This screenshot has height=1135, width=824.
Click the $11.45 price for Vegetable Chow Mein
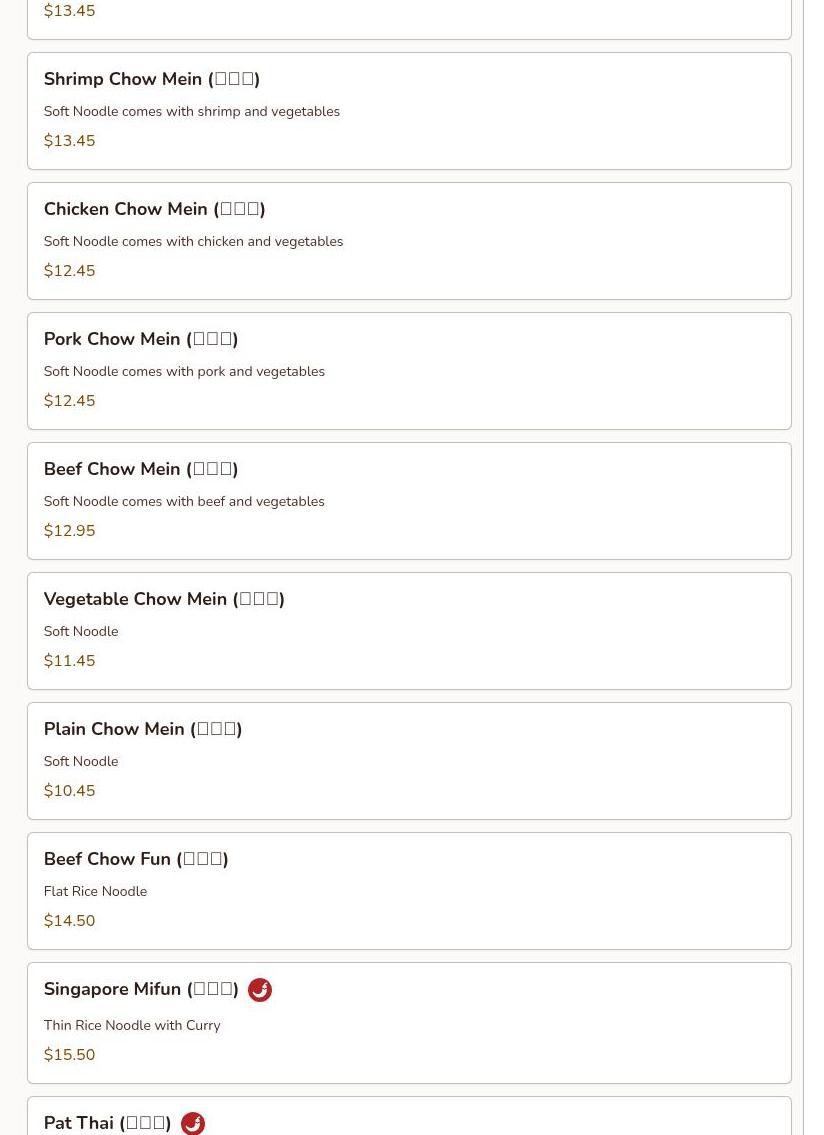click(69, 661)
